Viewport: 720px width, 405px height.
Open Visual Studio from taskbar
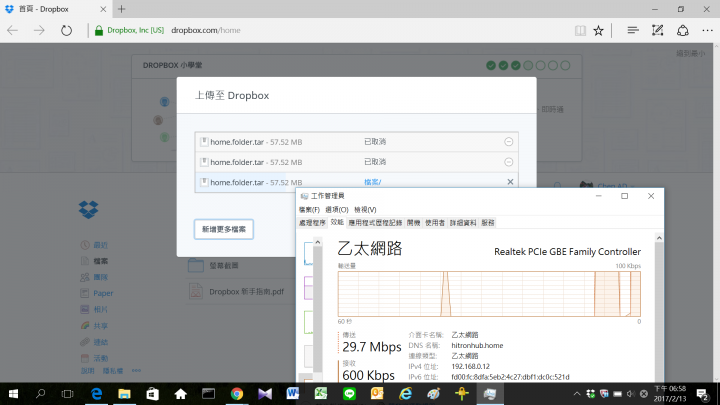(265, 394)
